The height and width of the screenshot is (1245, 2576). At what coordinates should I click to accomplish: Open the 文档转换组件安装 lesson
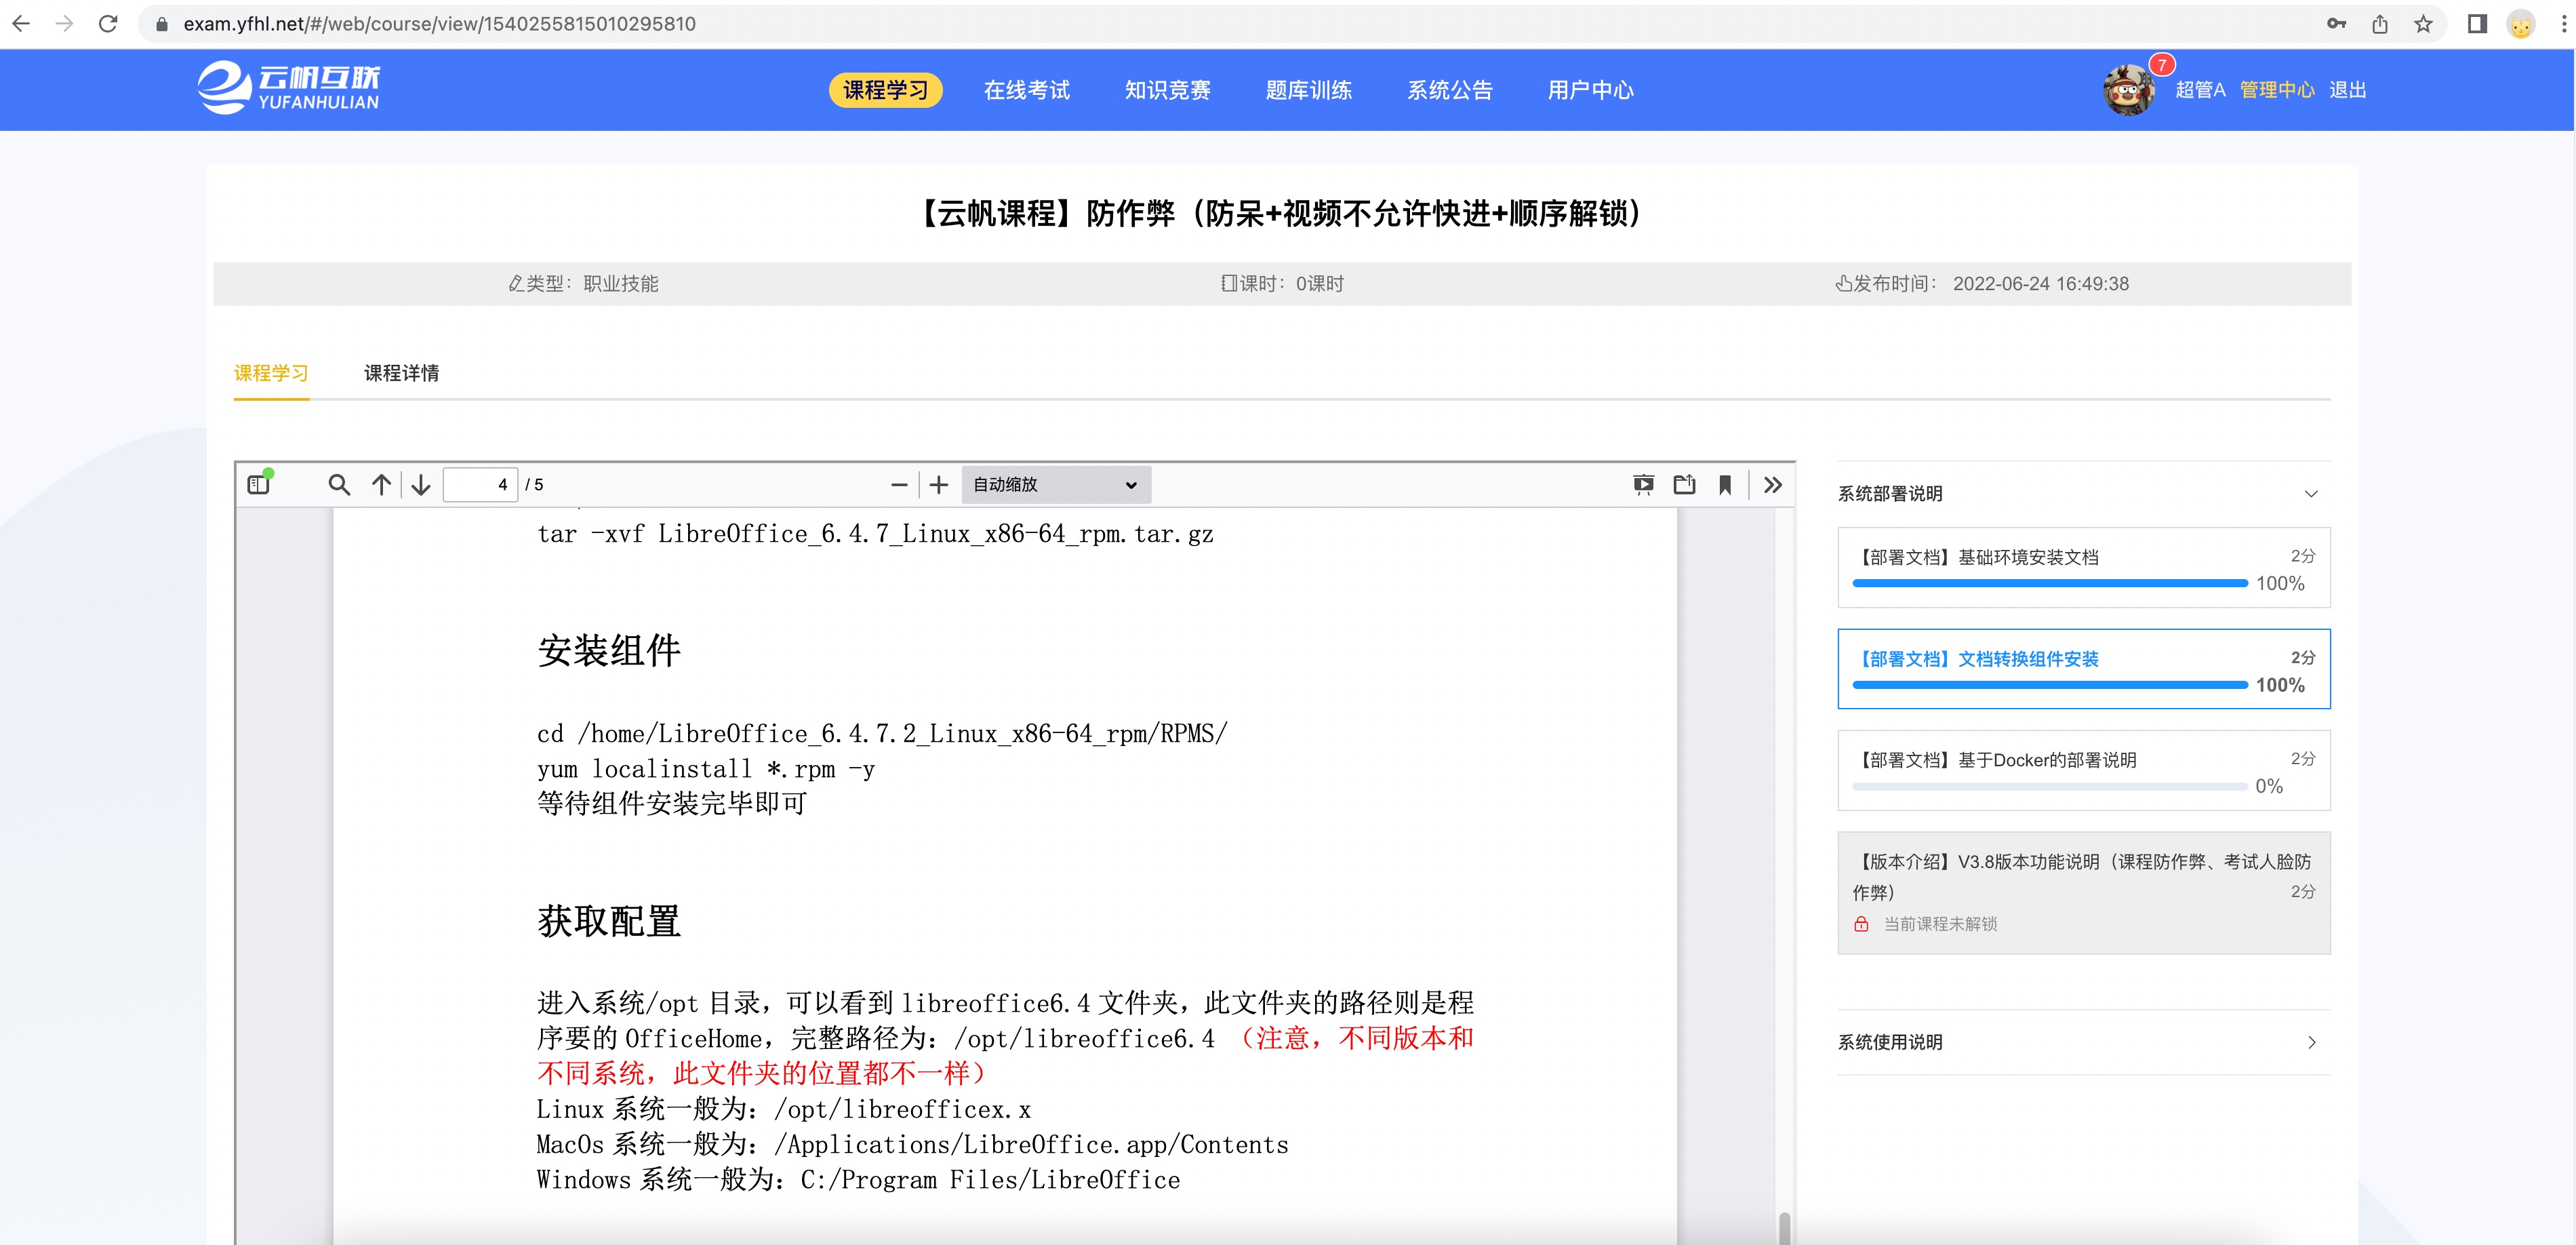2084,669
